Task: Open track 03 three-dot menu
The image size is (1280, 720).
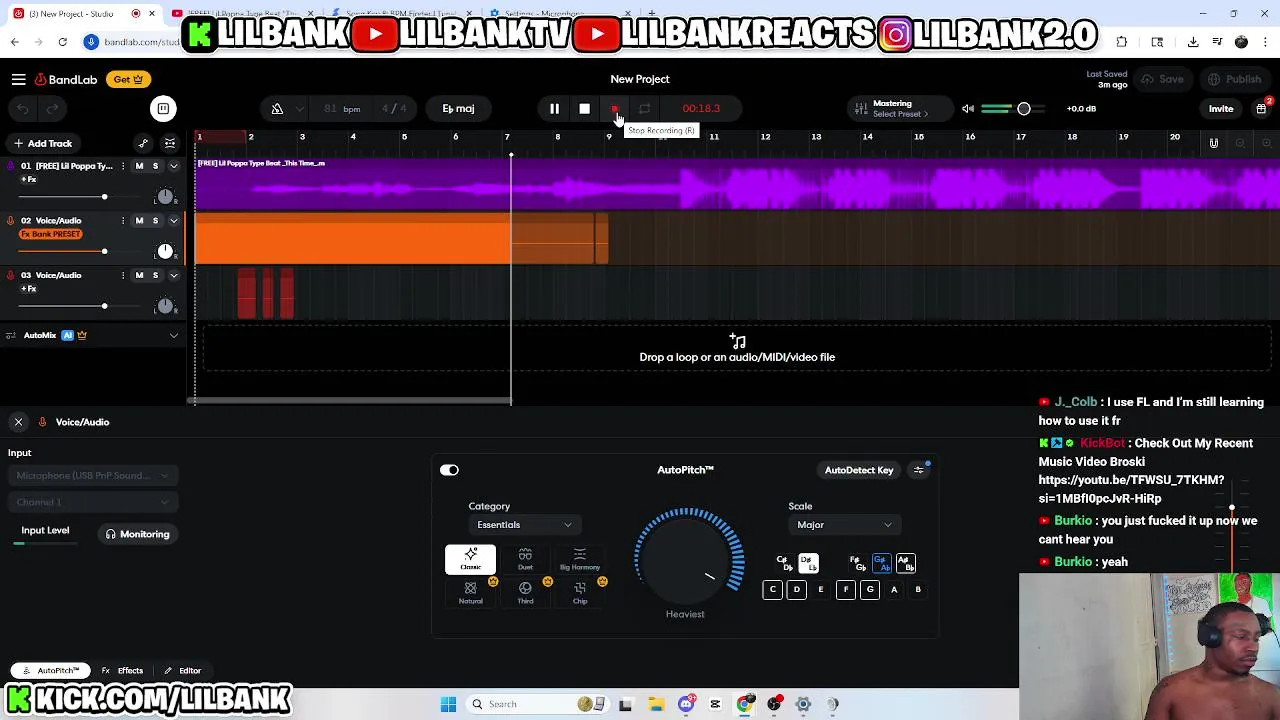Action: [123, 275]
